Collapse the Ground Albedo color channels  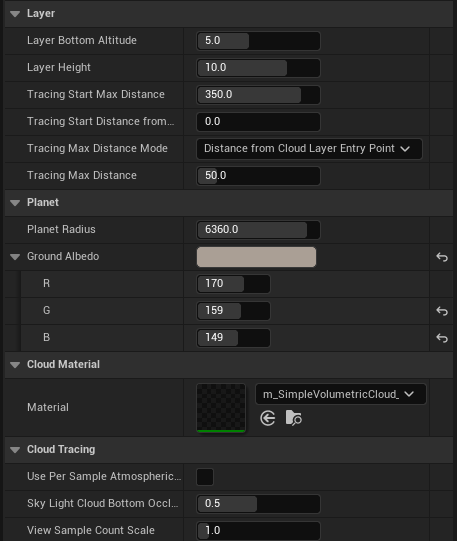15,257
